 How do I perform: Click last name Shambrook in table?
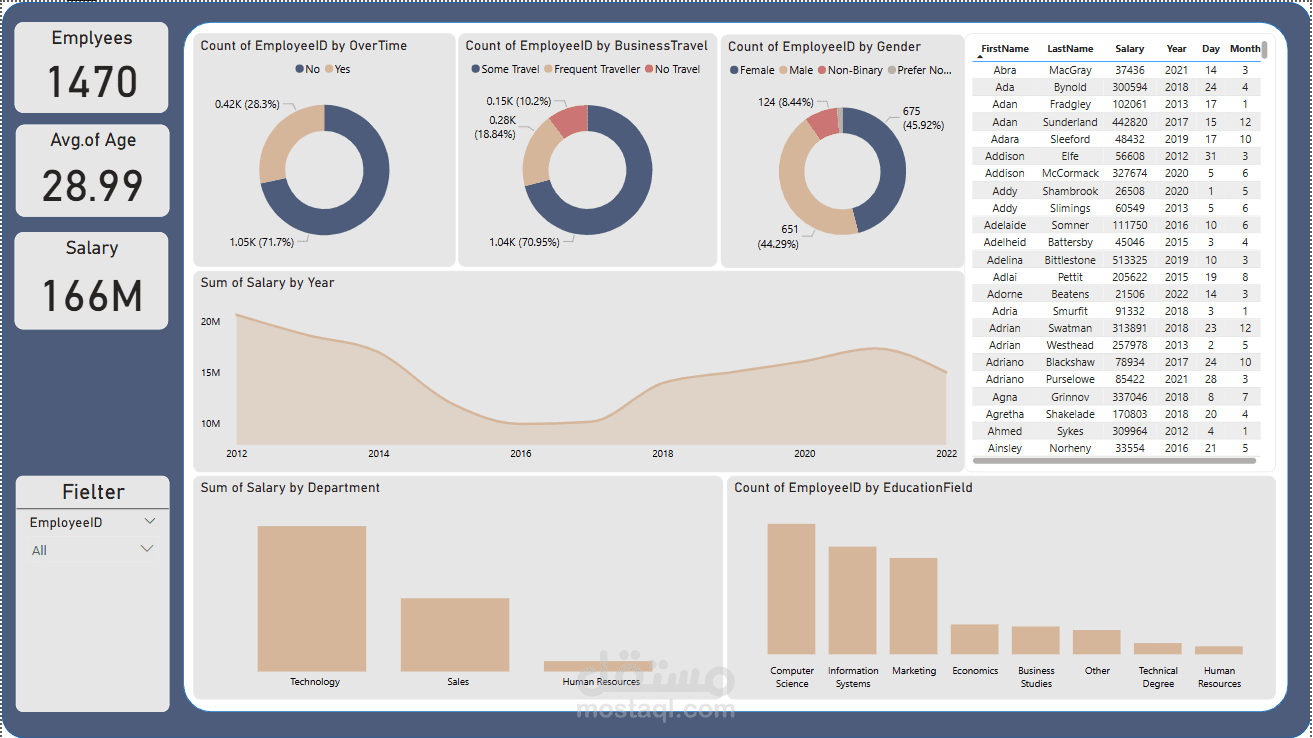pos(1070,191)
